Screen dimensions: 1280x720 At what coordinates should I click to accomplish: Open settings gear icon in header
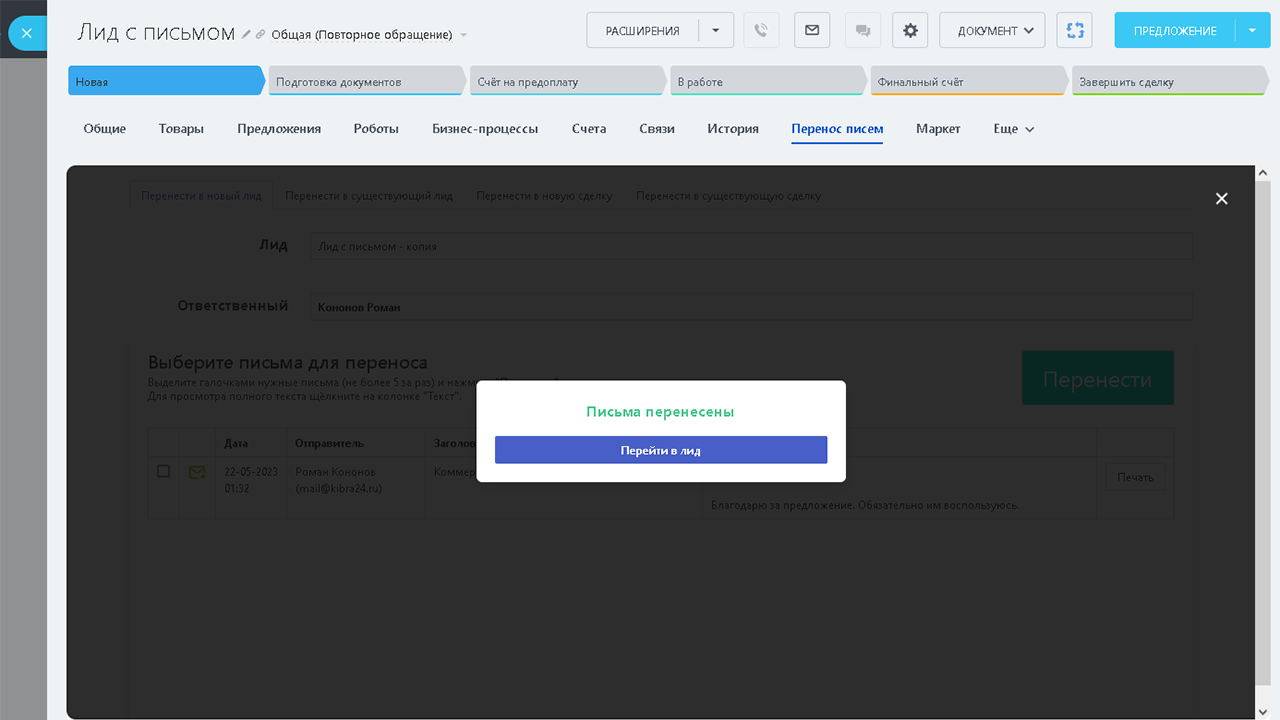(x=910, y=30)
